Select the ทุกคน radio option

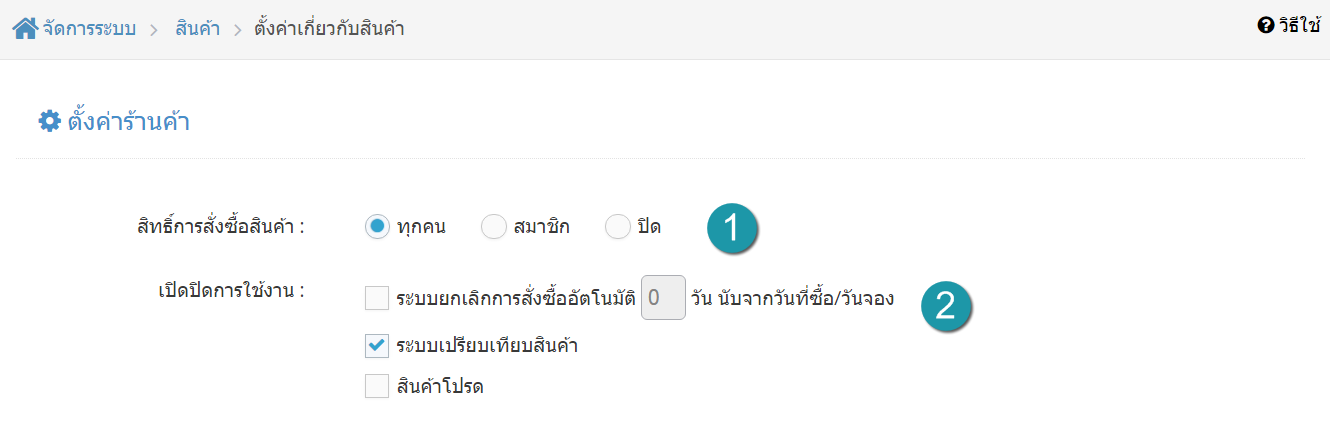click(x=377, y=227)
